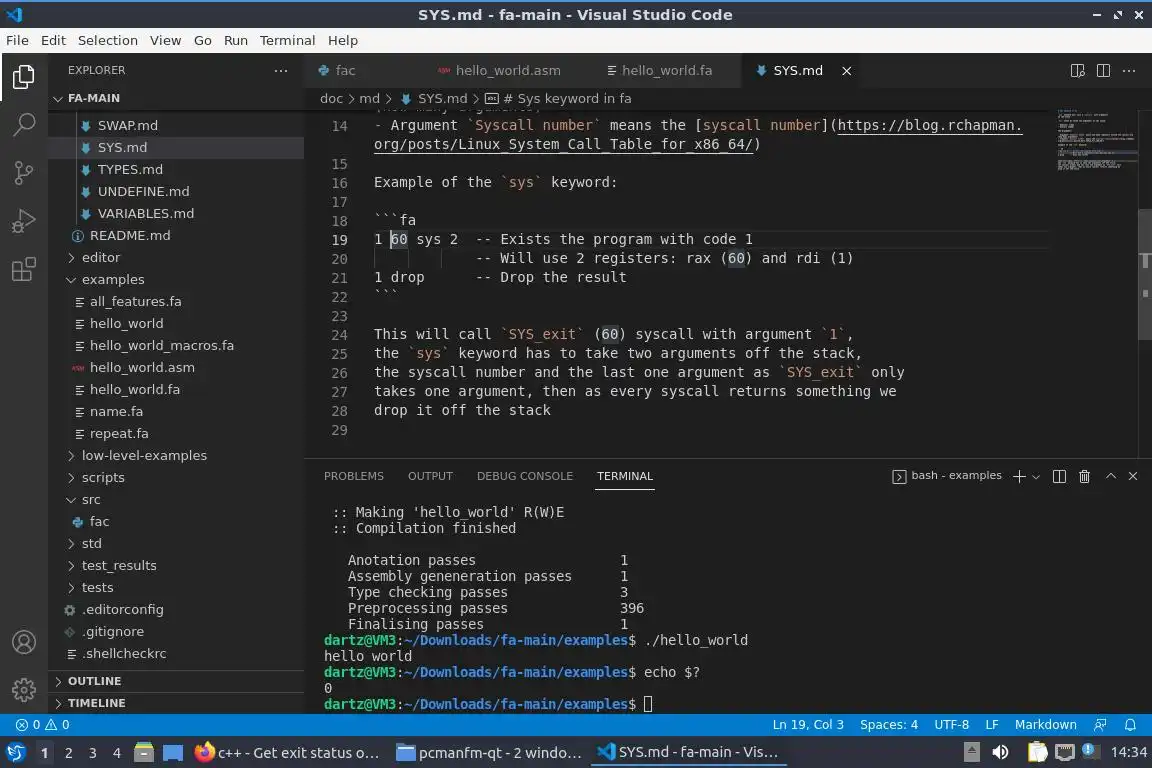This screenshot has height=768, width=1152.
Task: Open the Manage gear icon
Action: click(x=24, y=689)
